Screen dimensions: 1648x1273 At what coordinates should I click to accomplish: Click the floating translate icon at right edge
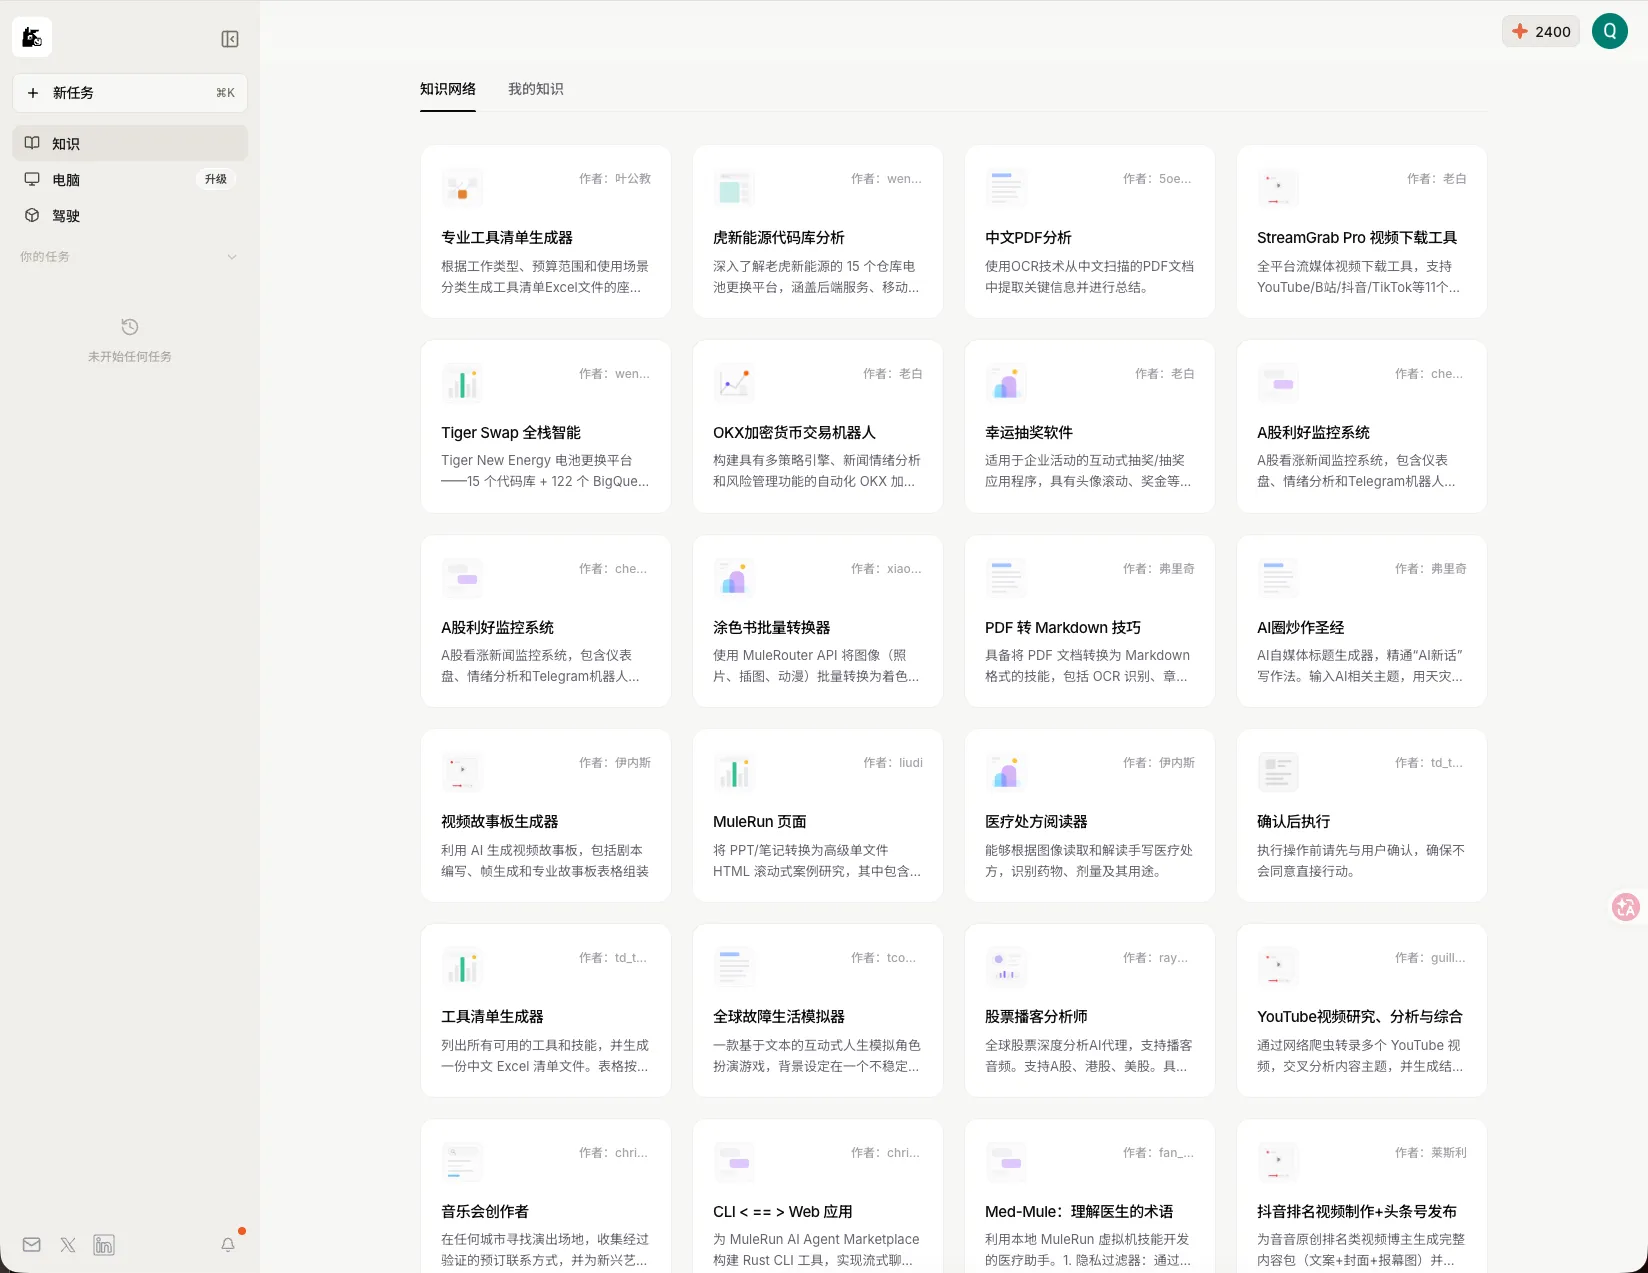(x=1625, y=907)
